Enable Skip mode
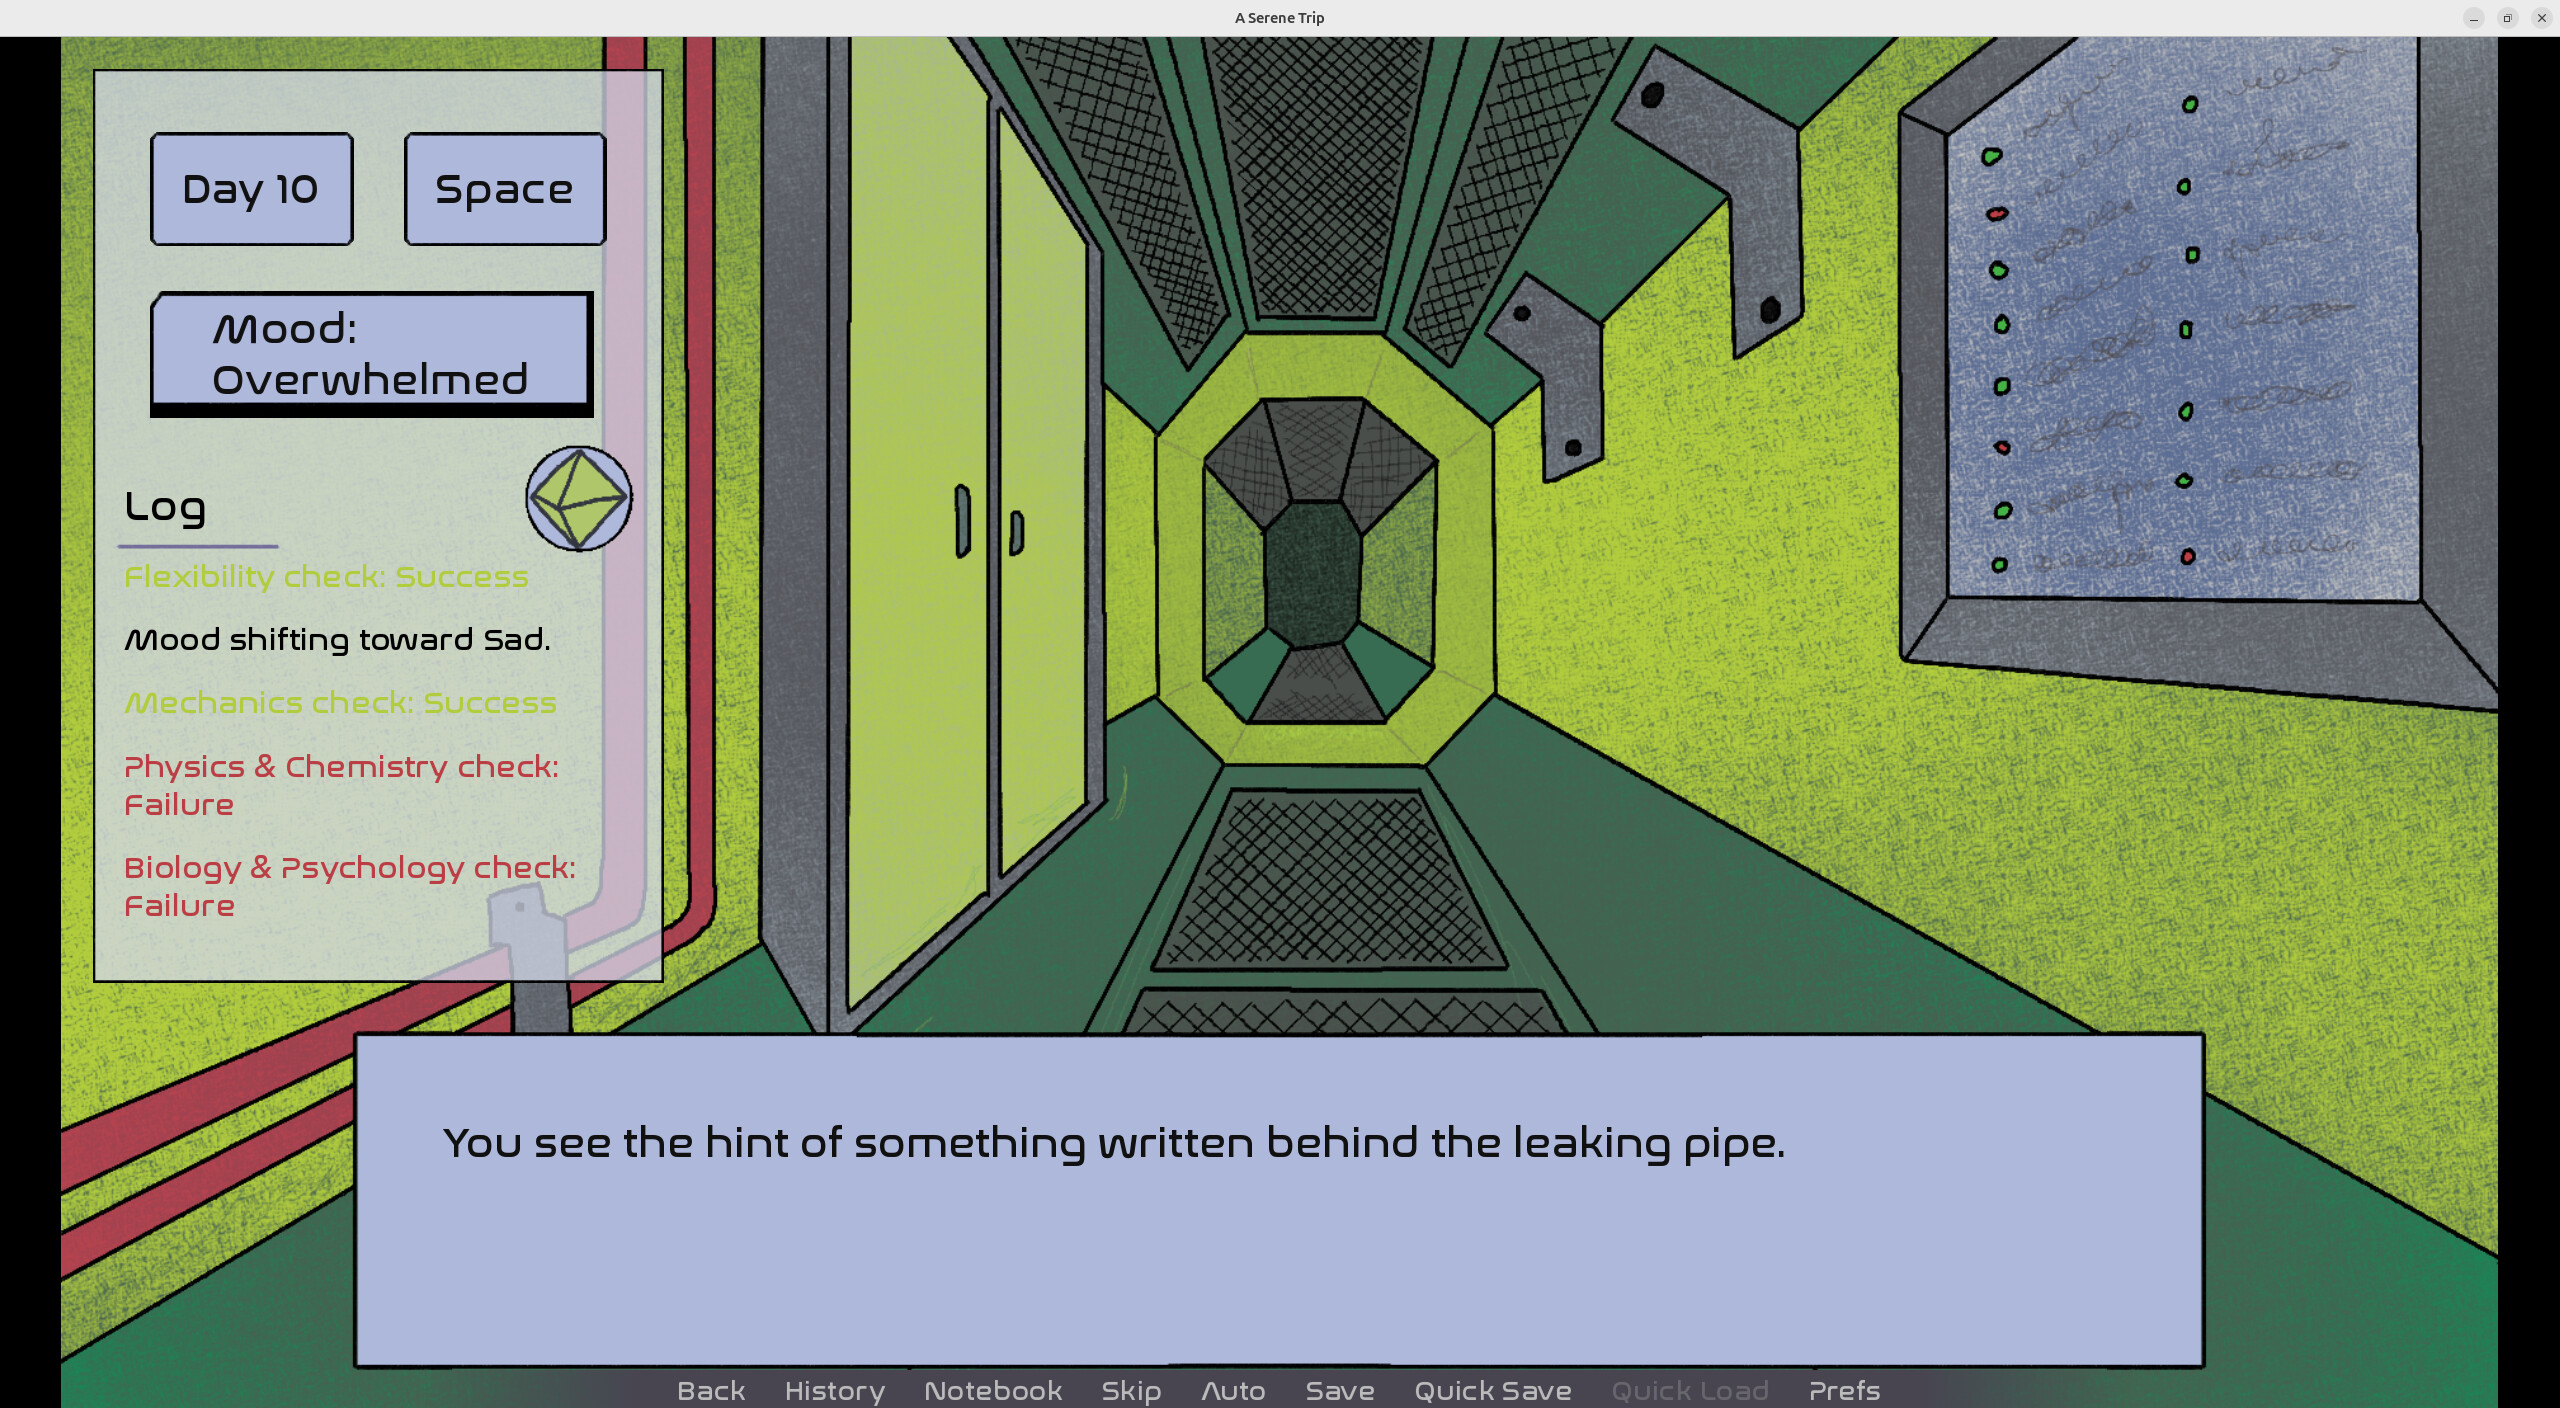The height and width of the screenshot is (1408, 2560). (x=1130, y=1390)
